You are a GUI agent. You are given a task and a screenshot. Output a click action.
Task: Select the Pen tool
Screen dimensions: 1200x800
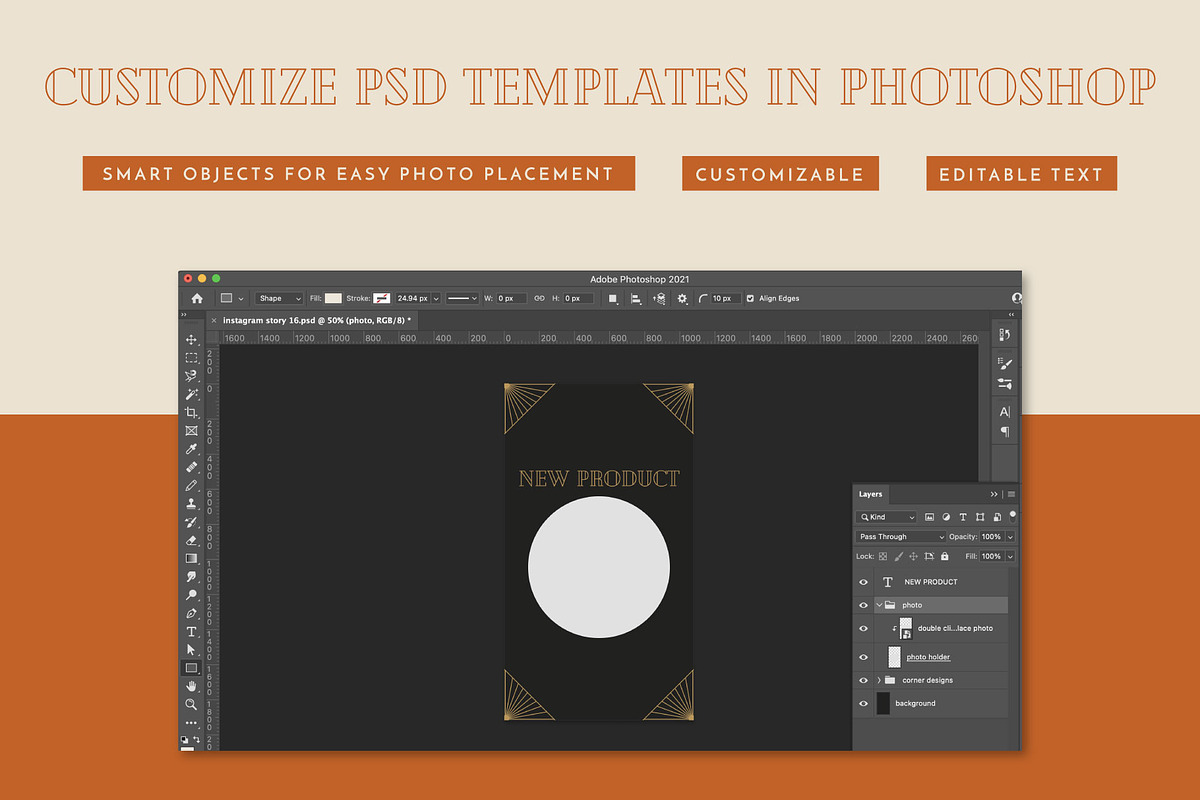coord(191,613)
